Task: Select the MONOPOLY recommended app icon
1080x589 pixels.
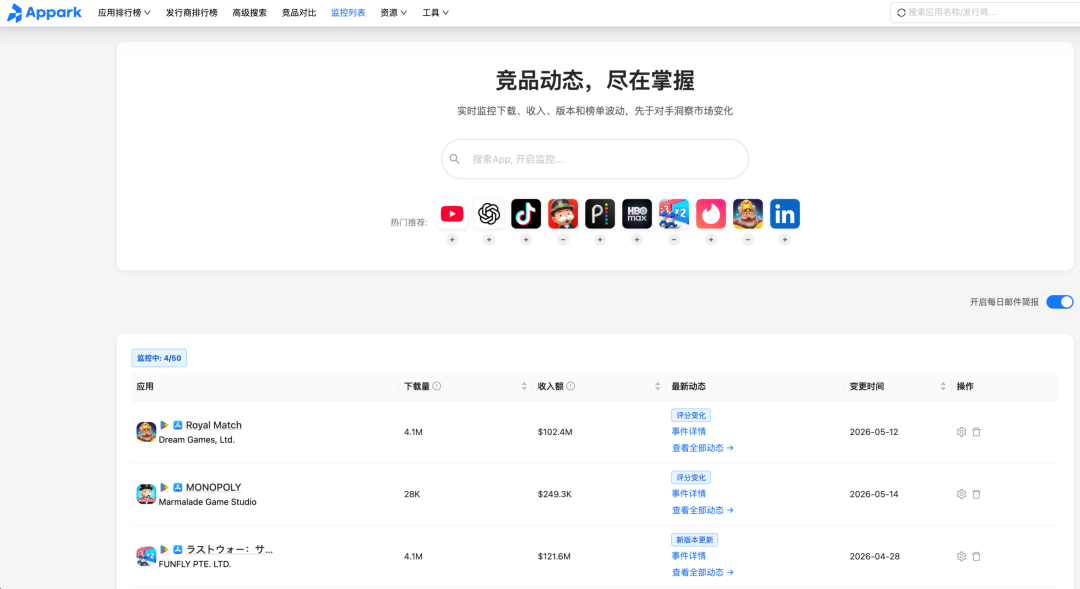Action: [x=563, y=214]
